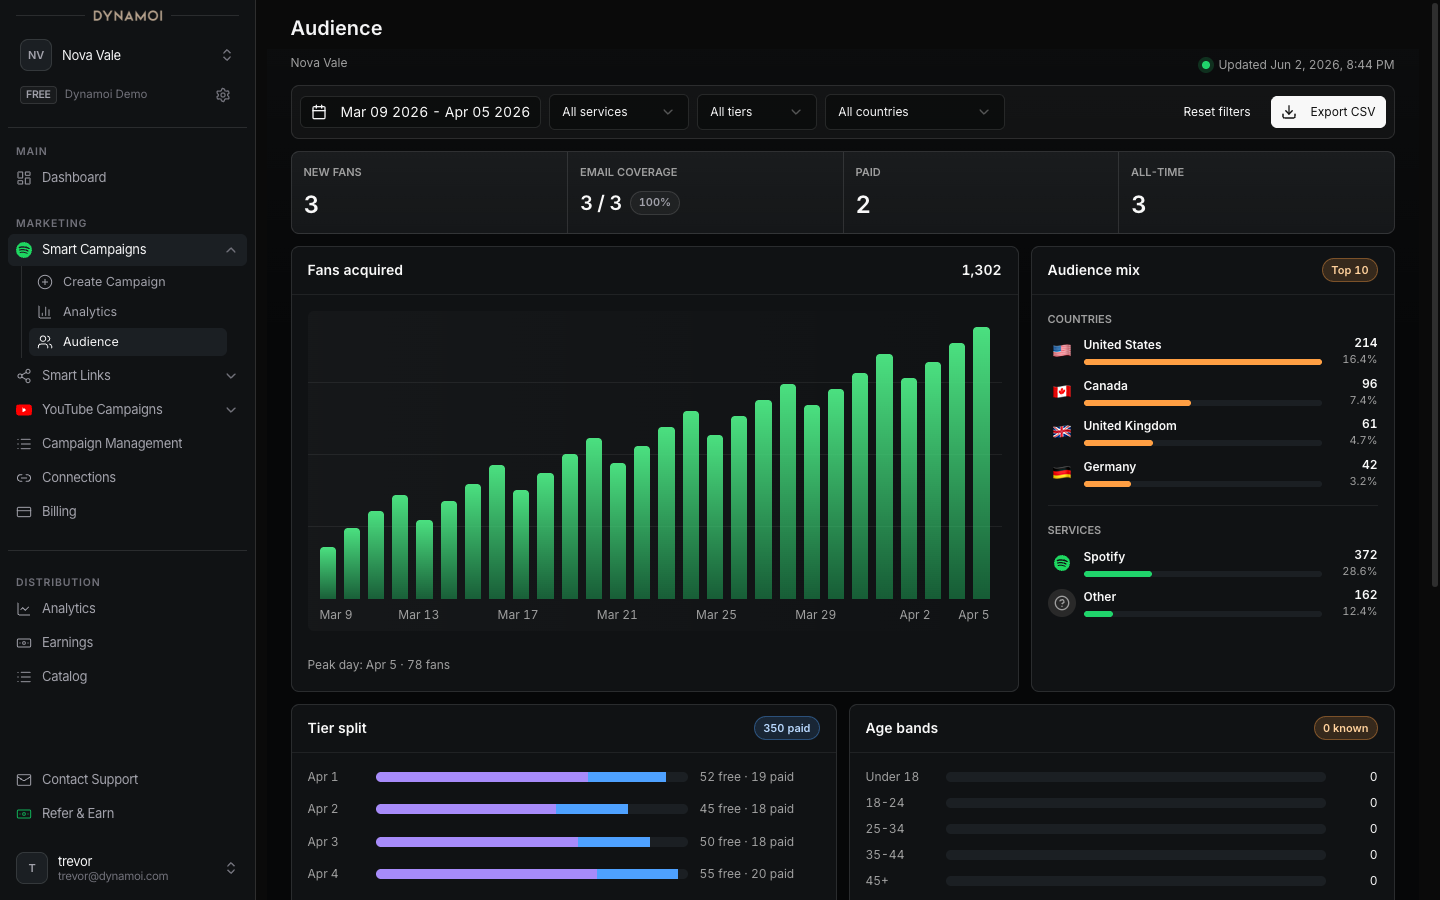This screenshot has width=1440, height=900.
Task: Click the link icon beside Connections
Action: (x=24, y=478)
